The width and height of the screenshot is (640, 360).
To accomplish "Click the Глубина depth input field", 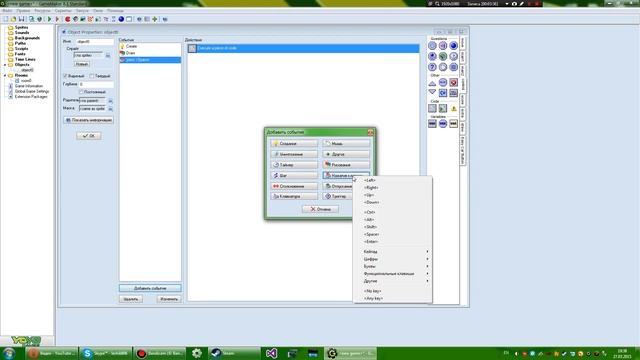I will [96, 84].
